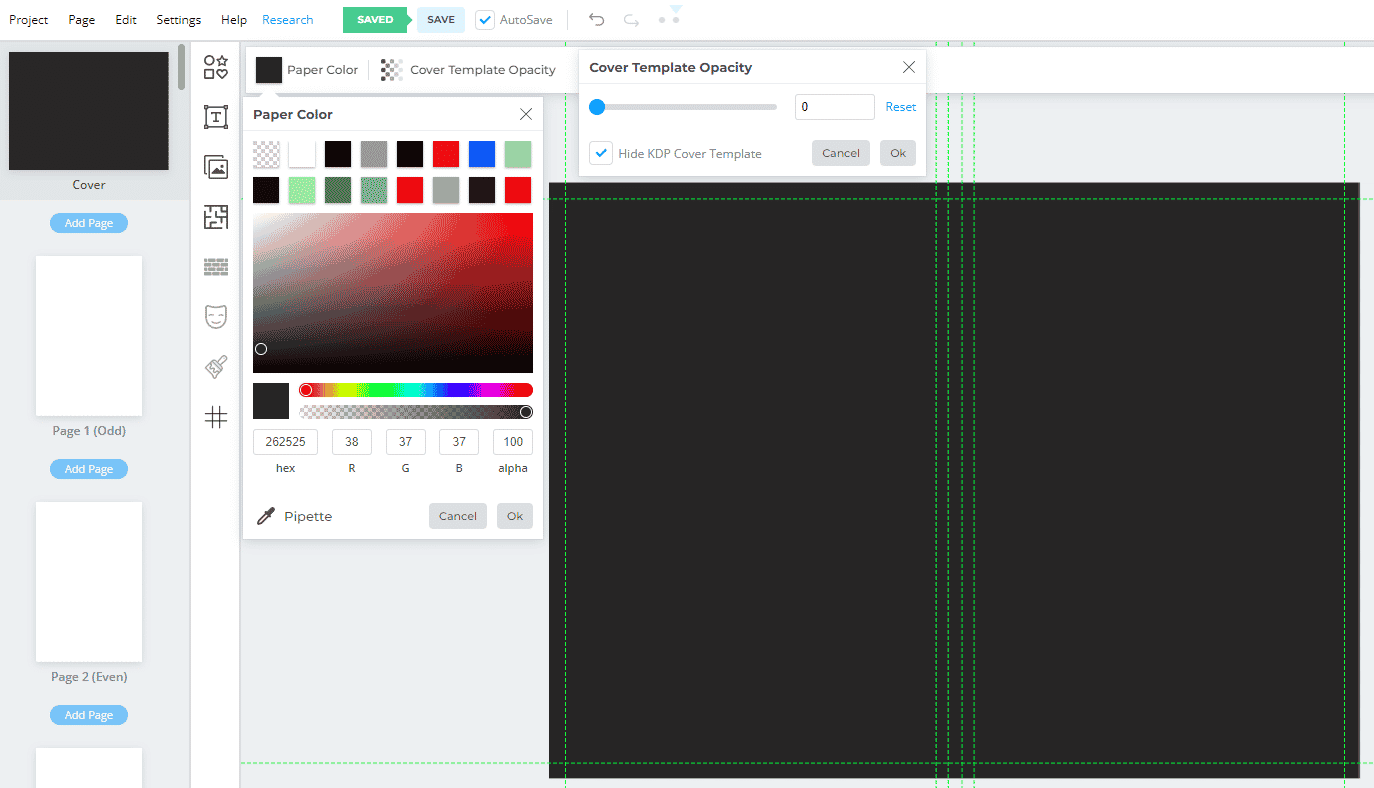Viewport: 1374px width, 788px height.
Task: Click the rainbow hue slider
Action: point(416,390)
